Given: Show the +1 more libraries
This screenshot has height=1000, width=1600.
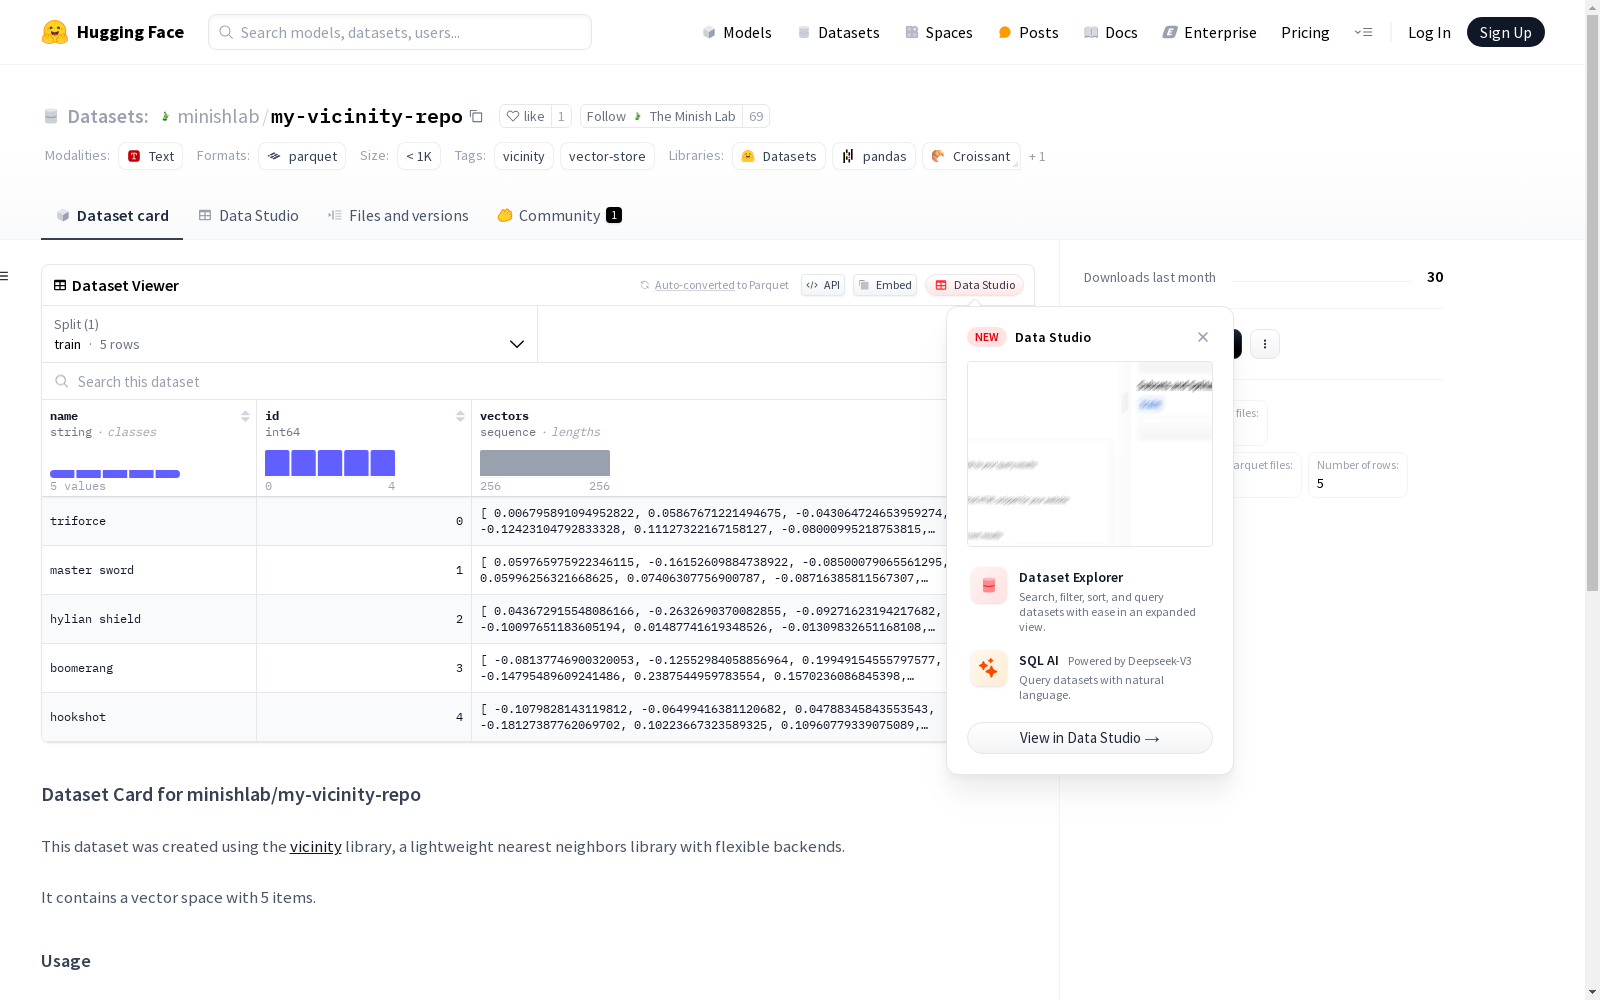Looking at the screenshot, I should click(1037, 156).
